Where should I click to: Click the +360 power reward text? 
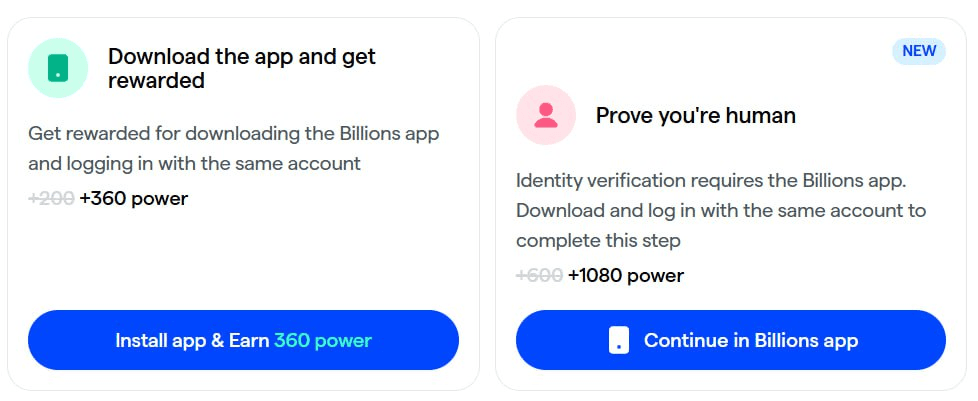(x=134, y=198)
